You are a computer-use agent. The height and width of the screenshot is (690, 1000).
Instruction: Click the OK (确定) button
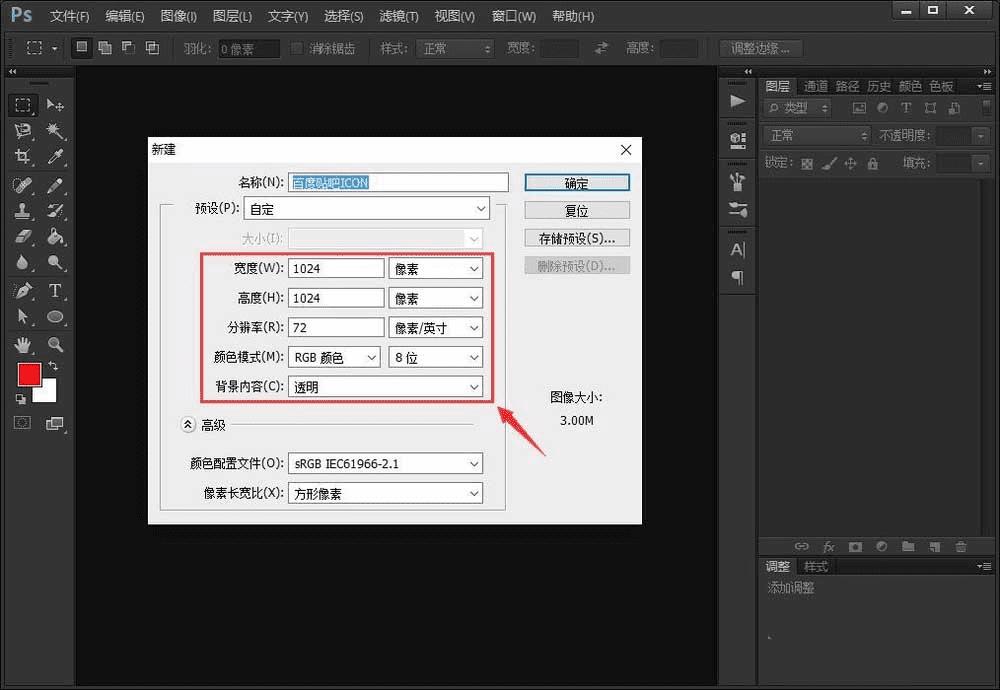577,183
